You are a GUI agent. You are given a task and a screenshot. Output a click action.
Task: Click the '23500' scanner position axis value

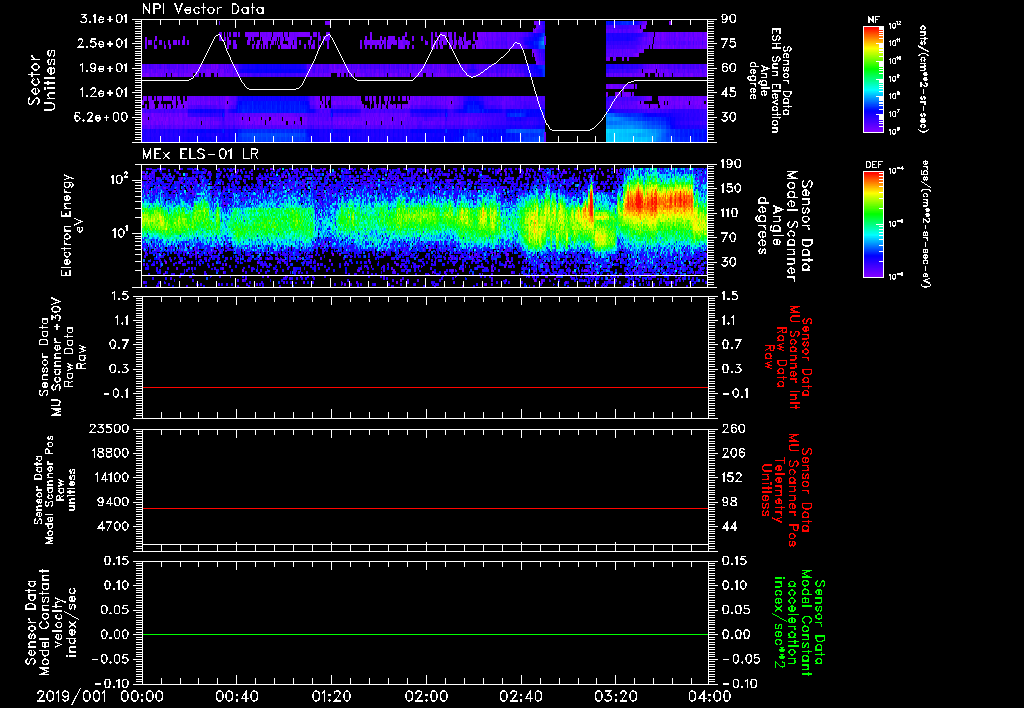[x=109, y=429]
